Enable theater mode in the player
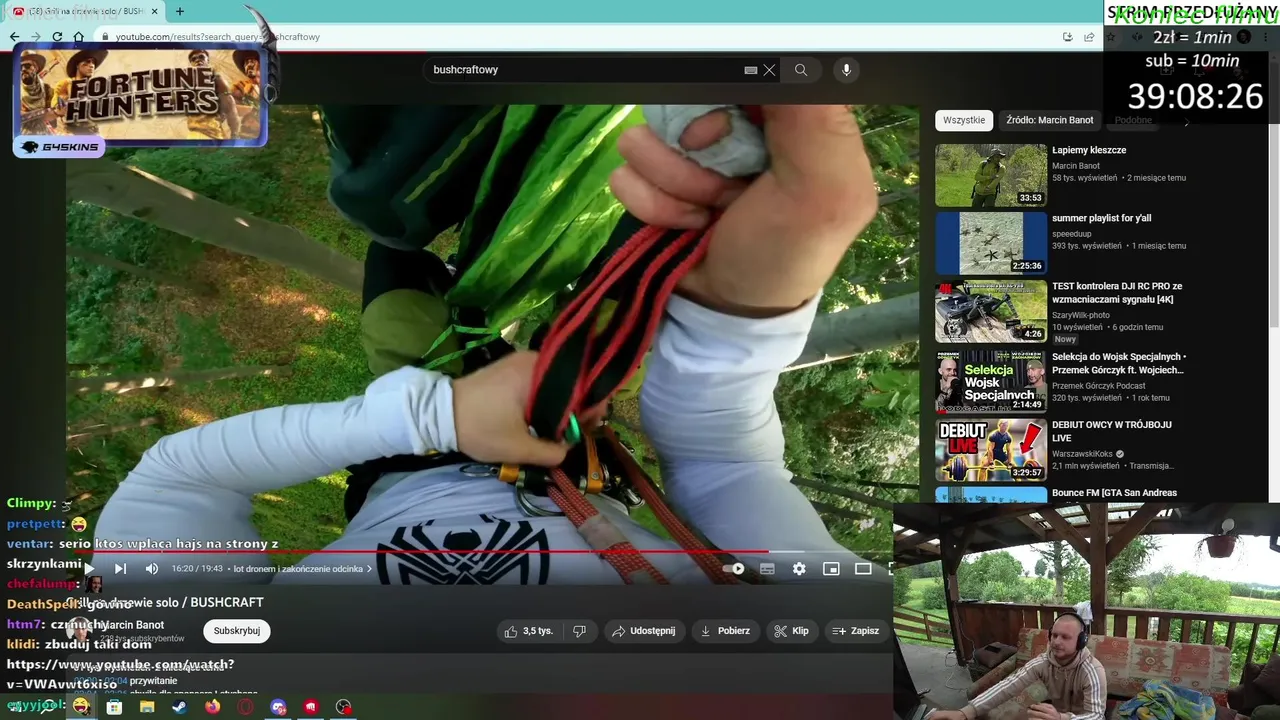Screen dimensions: 1280x720 pos(863,569)
